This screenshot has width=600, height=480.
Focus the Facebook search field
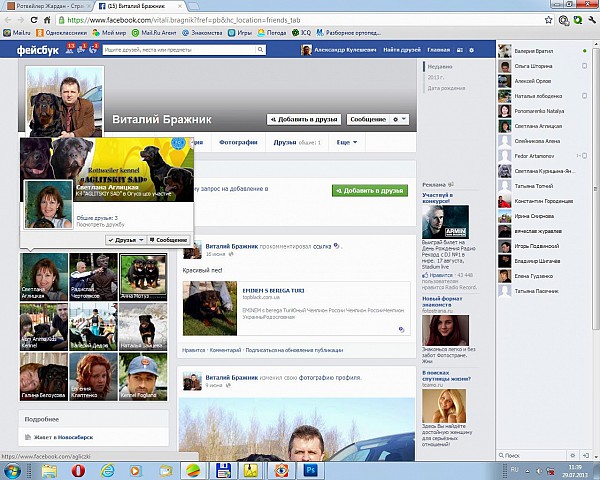tap(179, 50)
